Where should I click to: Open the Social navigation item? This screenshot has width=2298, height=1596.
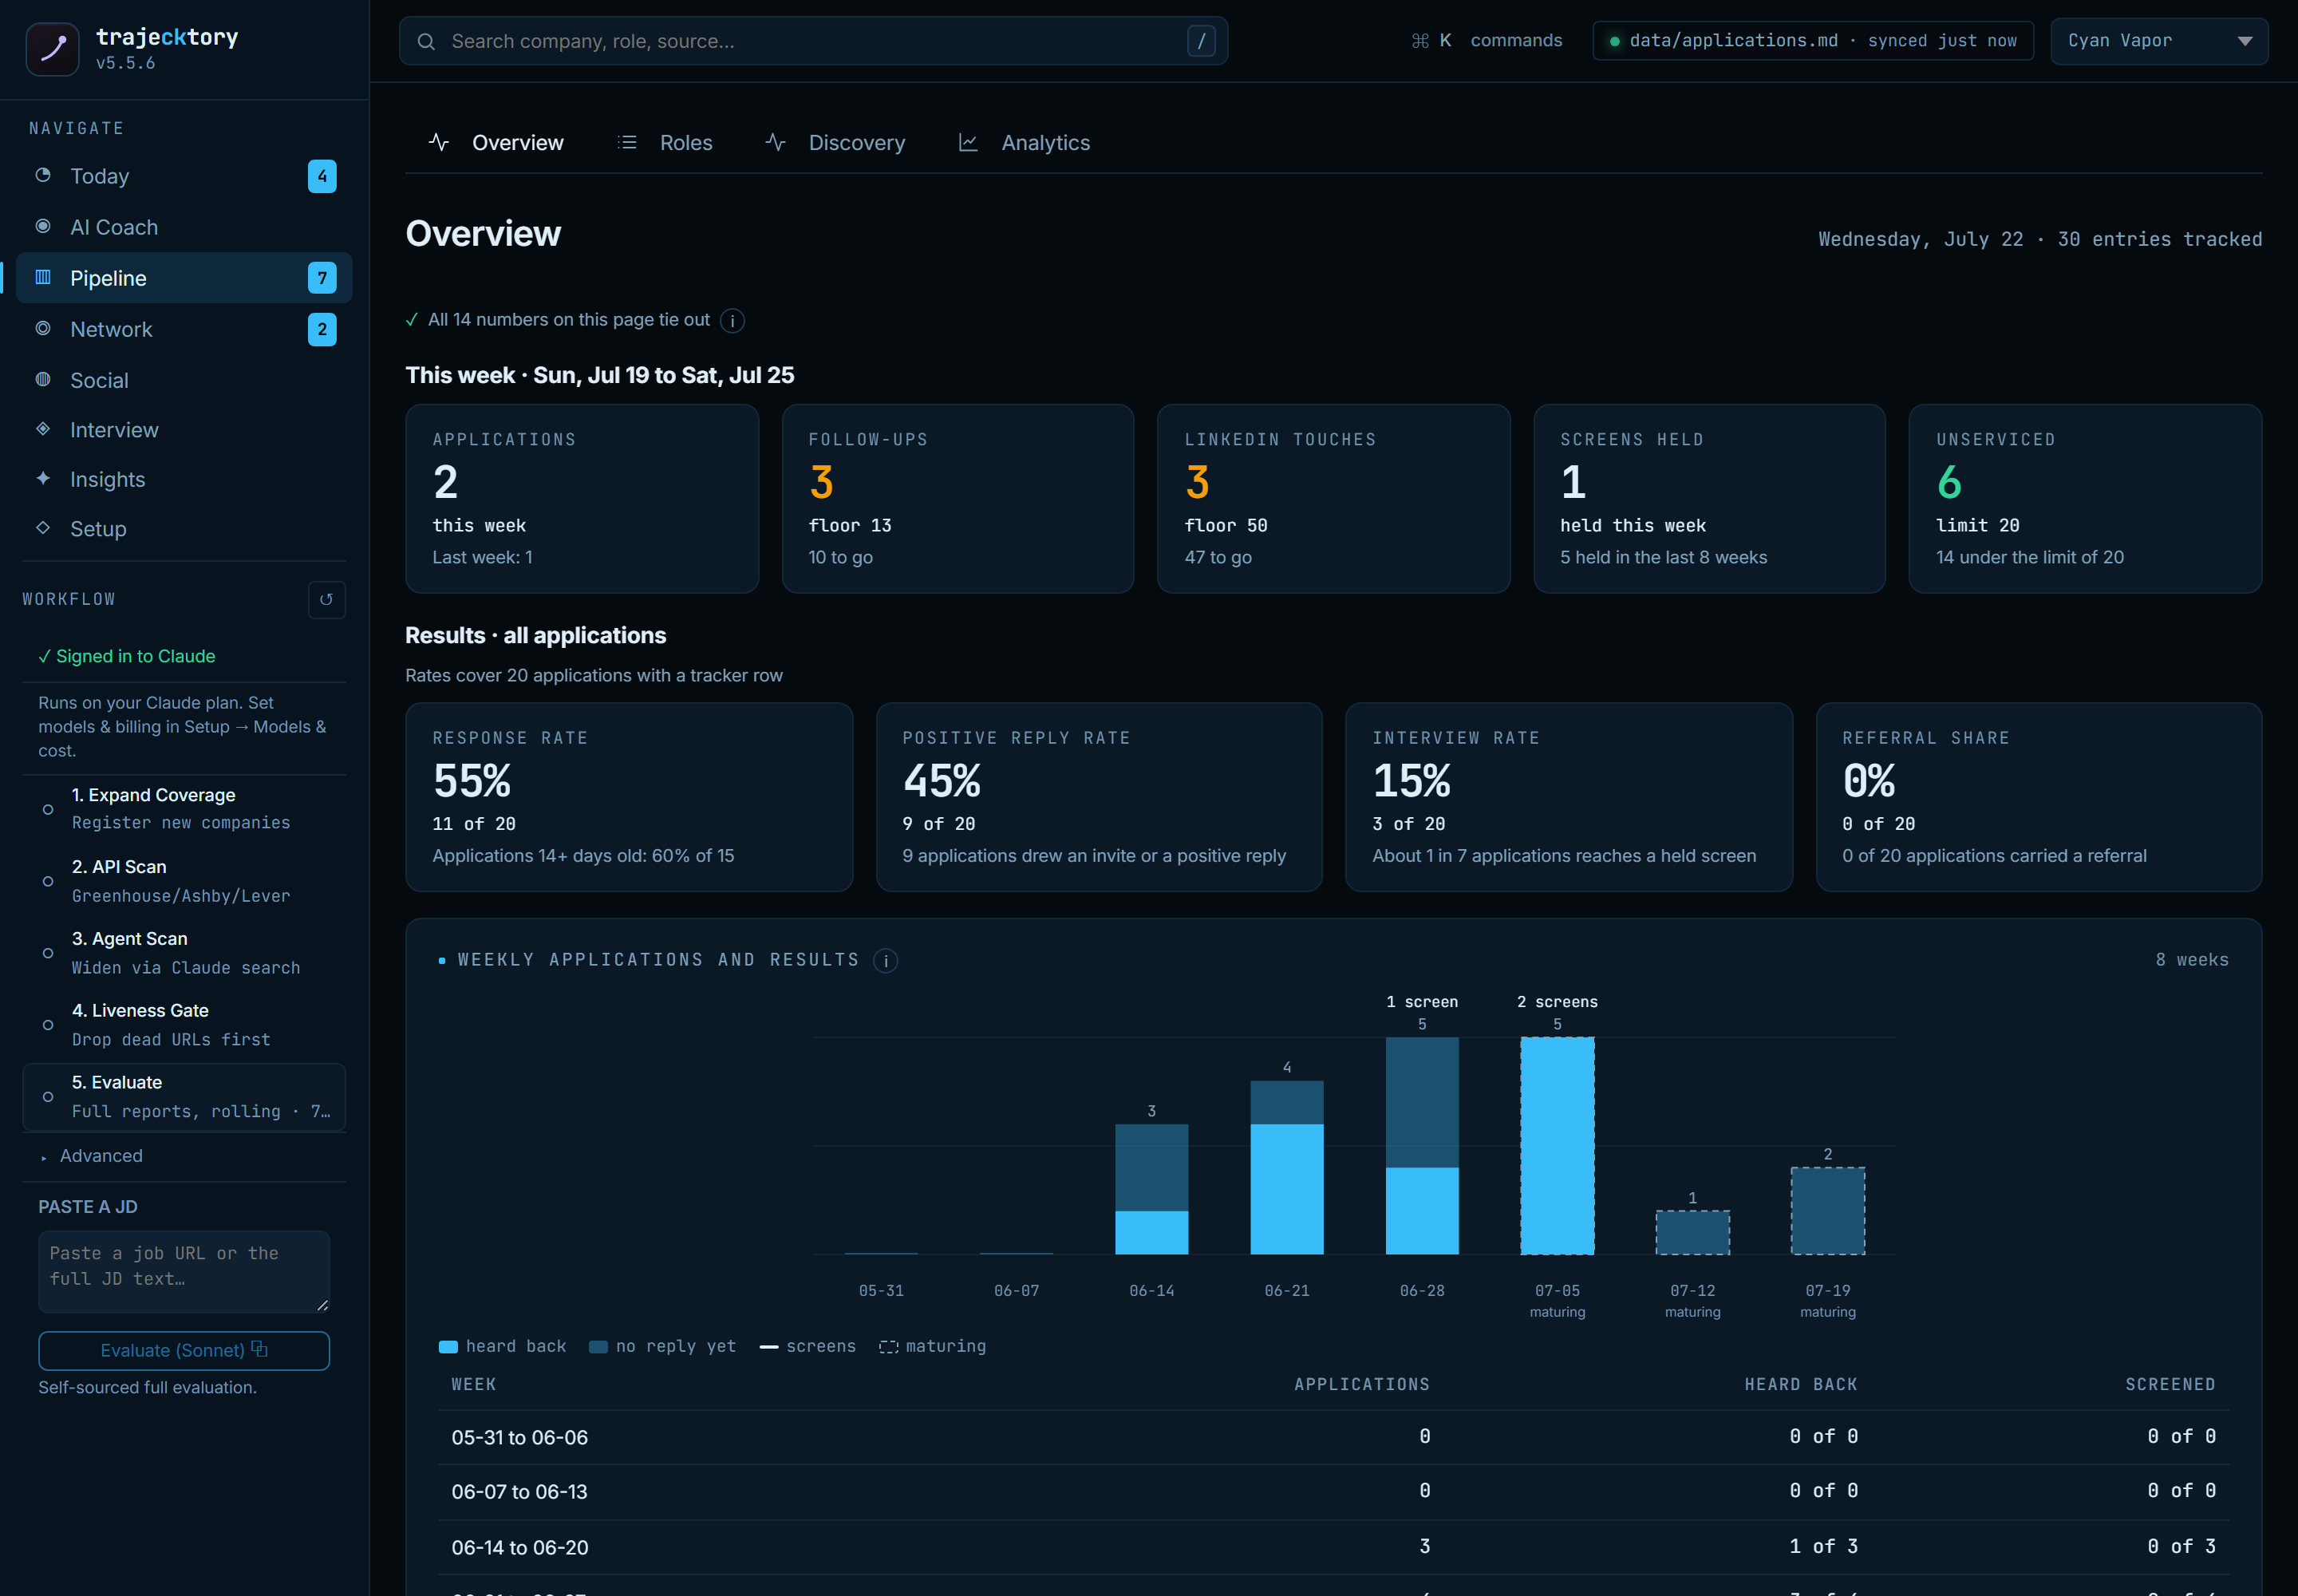tap(184, 380)
